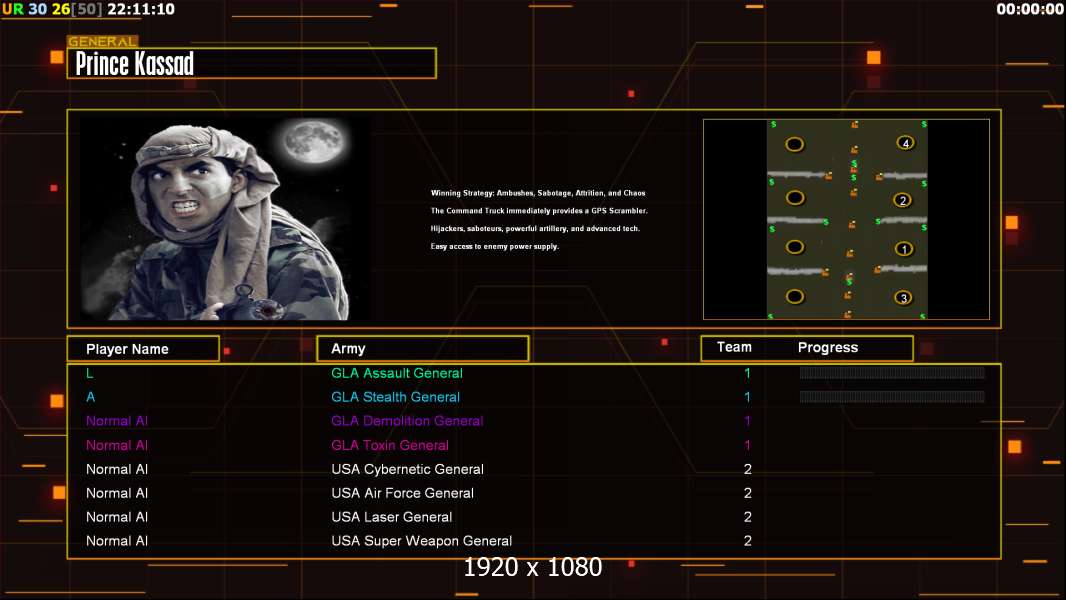Click USA Laser General army entry

pos(392,516)
